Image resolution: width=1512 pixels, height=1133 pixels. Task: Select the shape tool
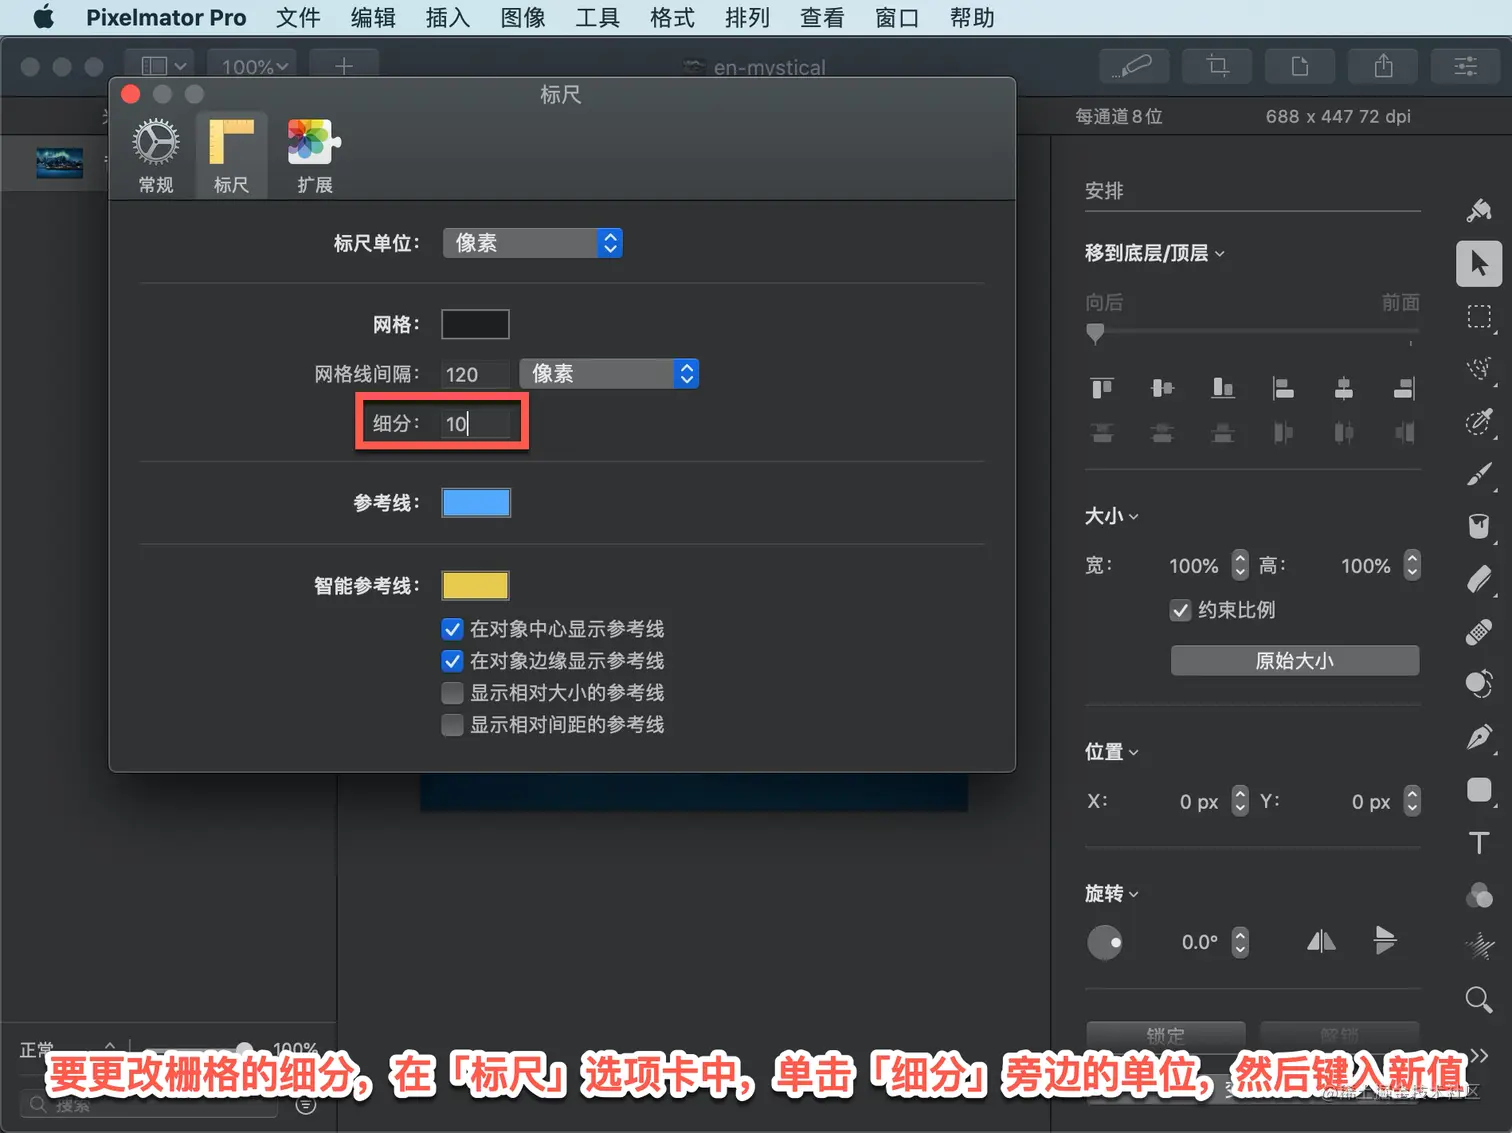coord(1479,790)
